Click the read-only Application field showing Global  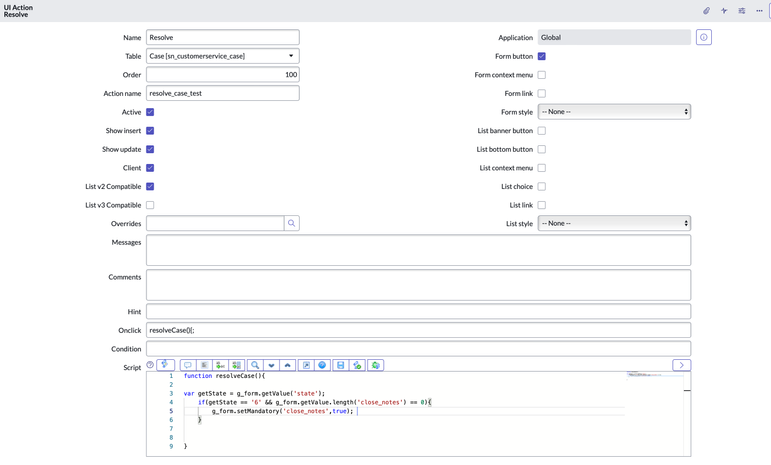tap(614, 37)
